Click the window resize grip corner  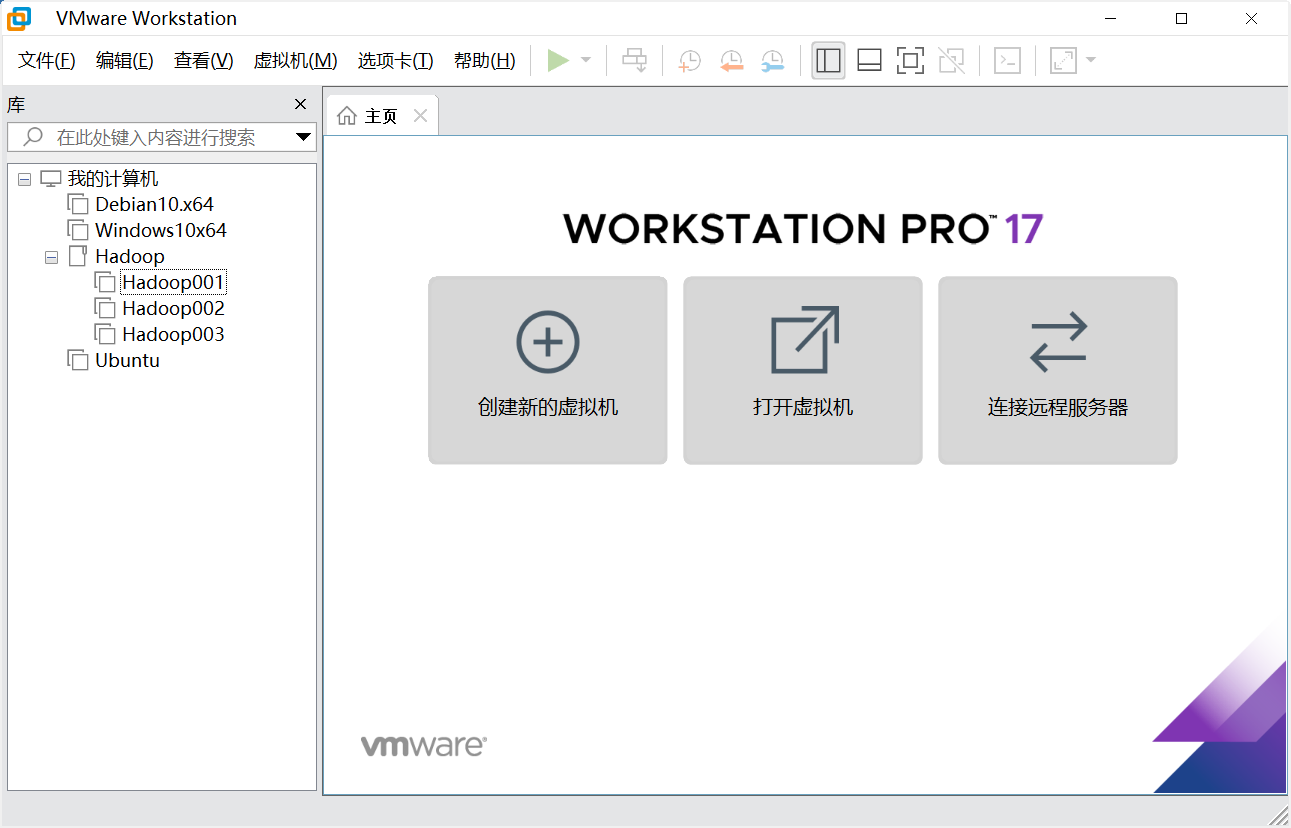pos(1279,816)
